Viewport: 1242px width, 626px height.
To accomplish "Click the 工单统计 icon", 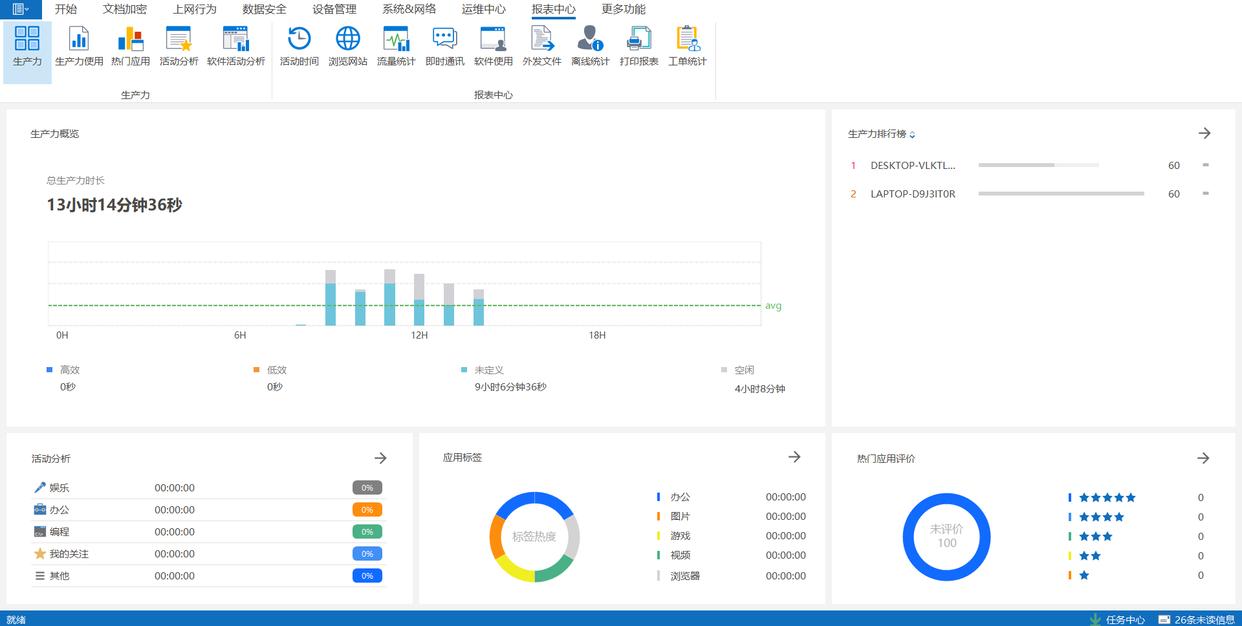I will [x=687, y=46].
